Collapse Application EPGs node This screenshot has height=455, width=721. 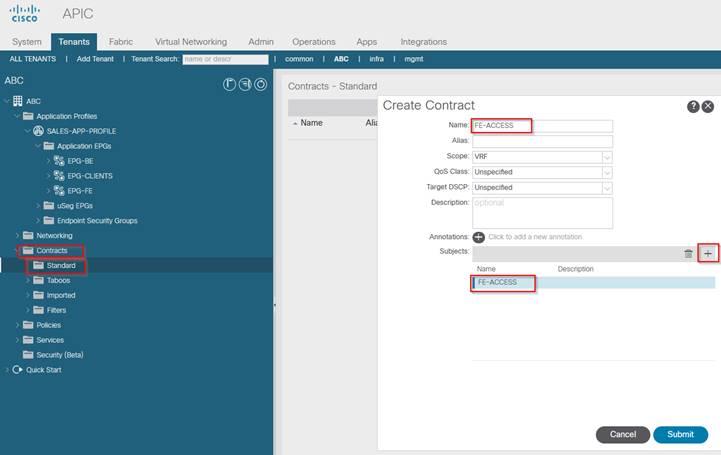(38, 146)
